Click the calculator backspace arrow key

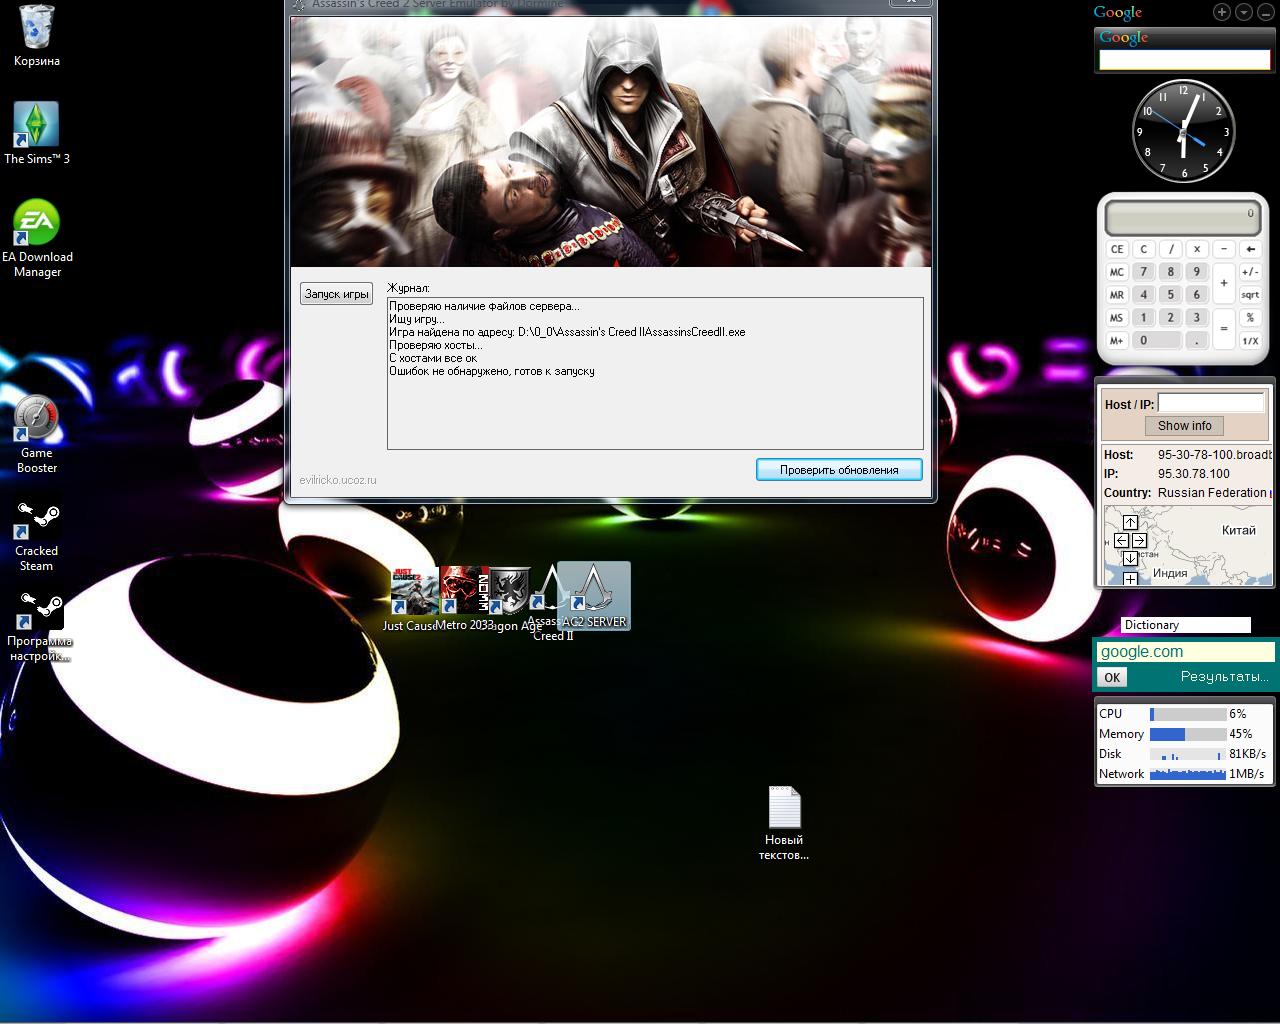coord(1250,249)
